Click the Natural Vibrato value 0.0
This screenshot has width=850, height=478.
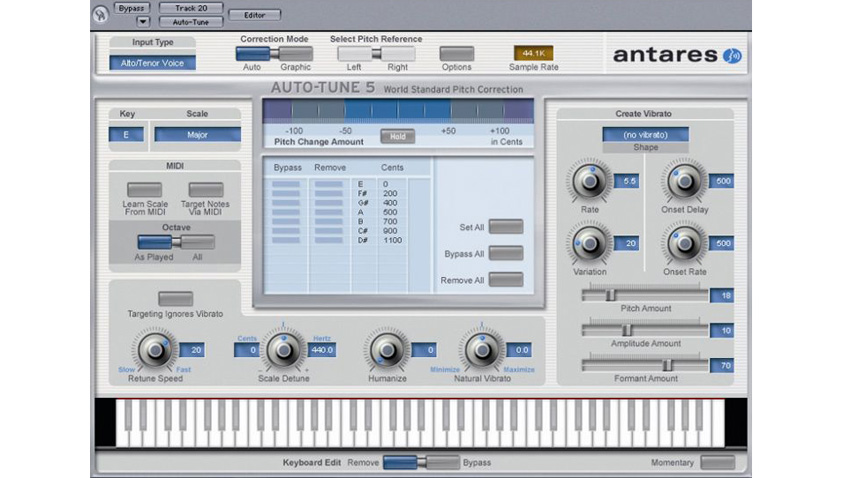pos(519,350)
